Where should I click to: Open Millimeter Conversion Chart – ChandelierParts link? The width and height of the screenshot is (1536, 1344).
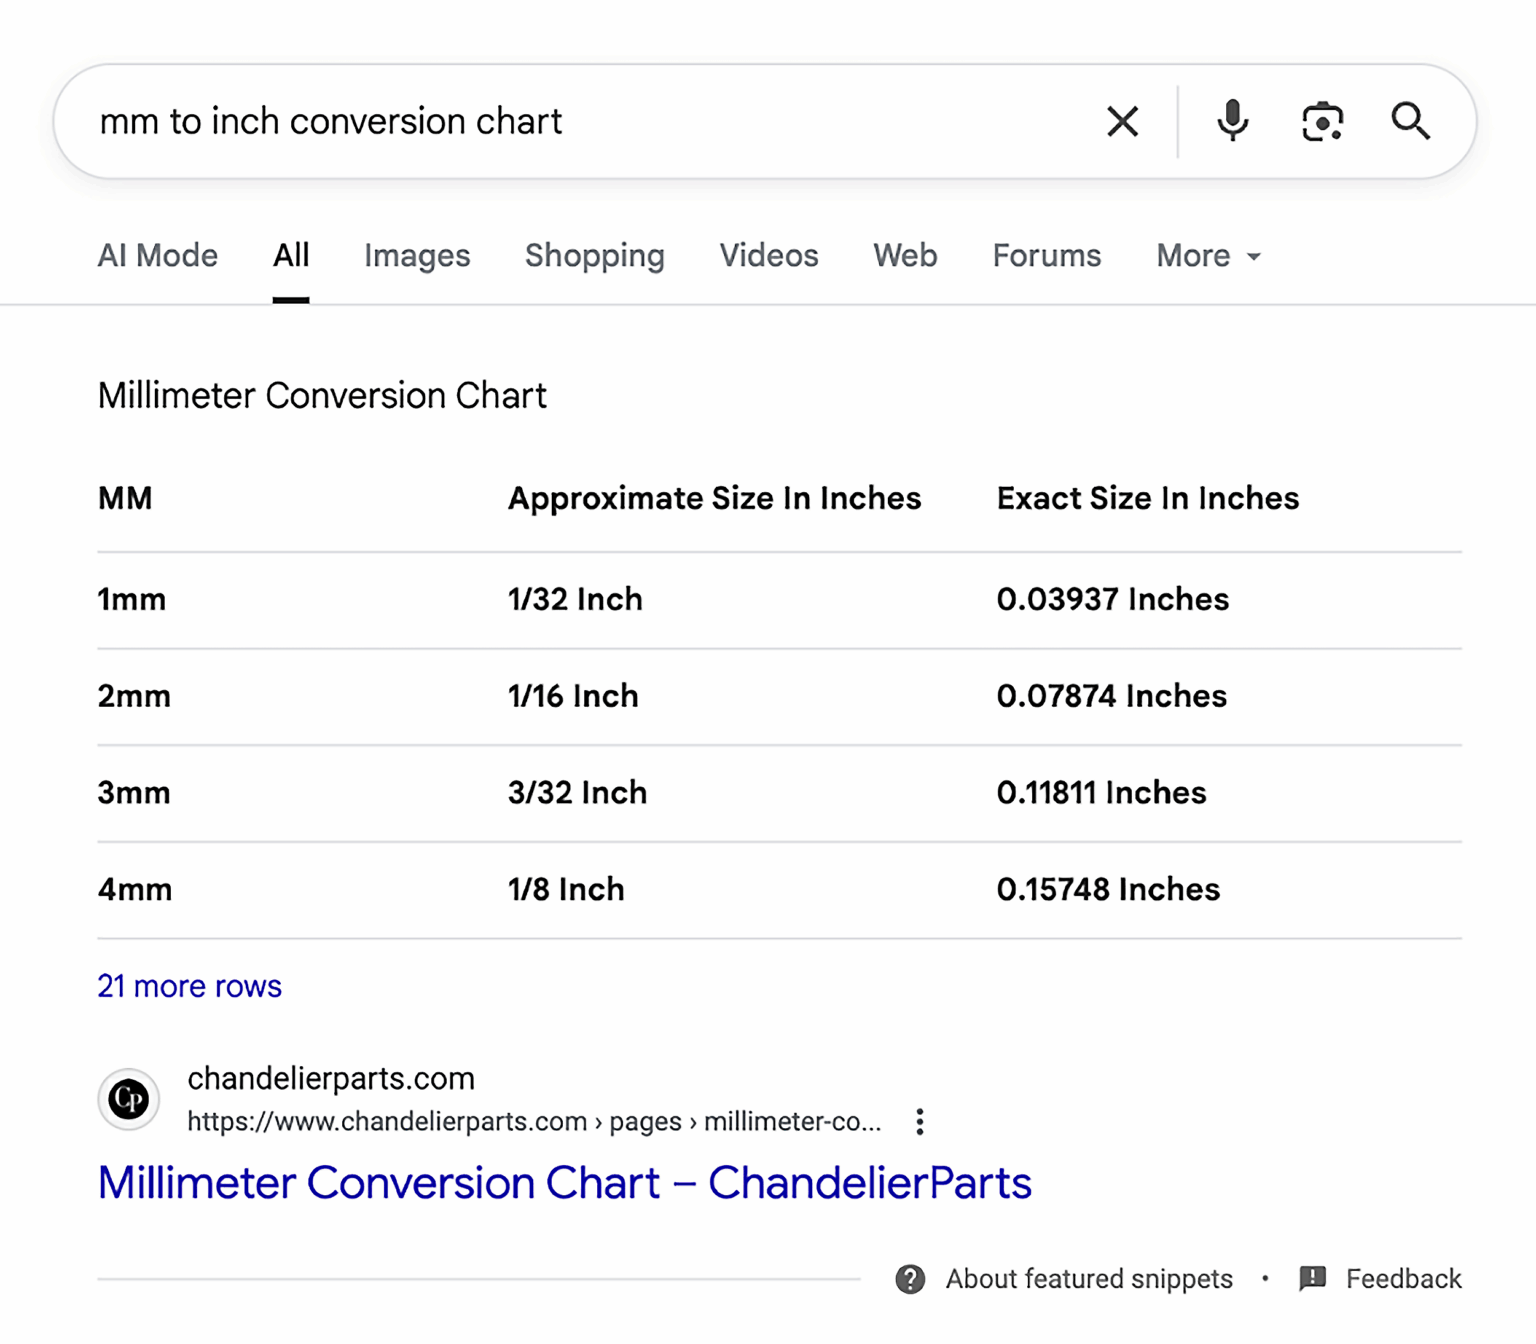[x=564, y=1183]
